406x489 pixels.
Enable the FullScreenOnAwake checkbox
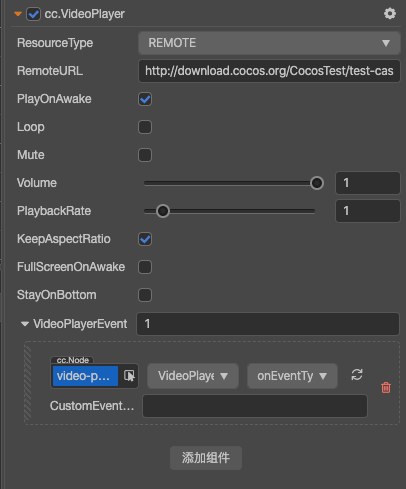coord(145,267)
